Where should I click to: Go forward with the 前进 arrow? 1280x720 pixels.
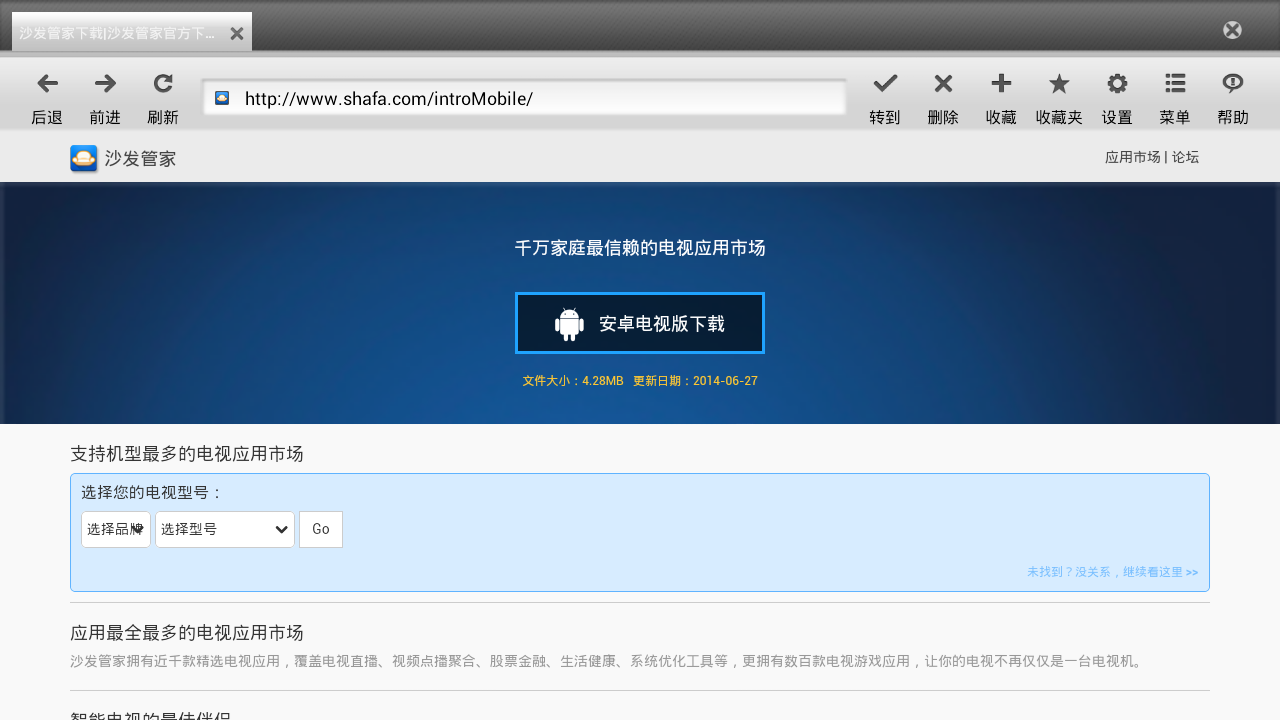coord(105,84)
